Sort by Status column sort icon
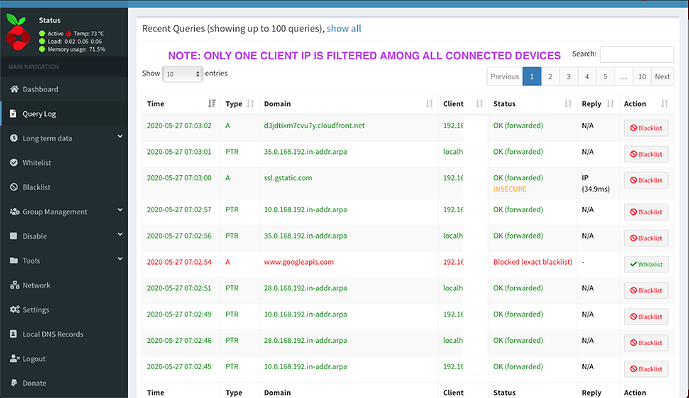689x398 pixels. point(568,104)
